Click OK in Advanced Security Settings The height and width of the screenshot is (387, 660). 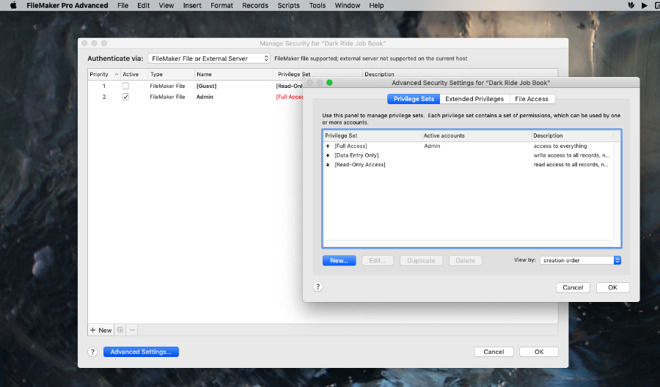pyautogui.click(x=612, y=287)
